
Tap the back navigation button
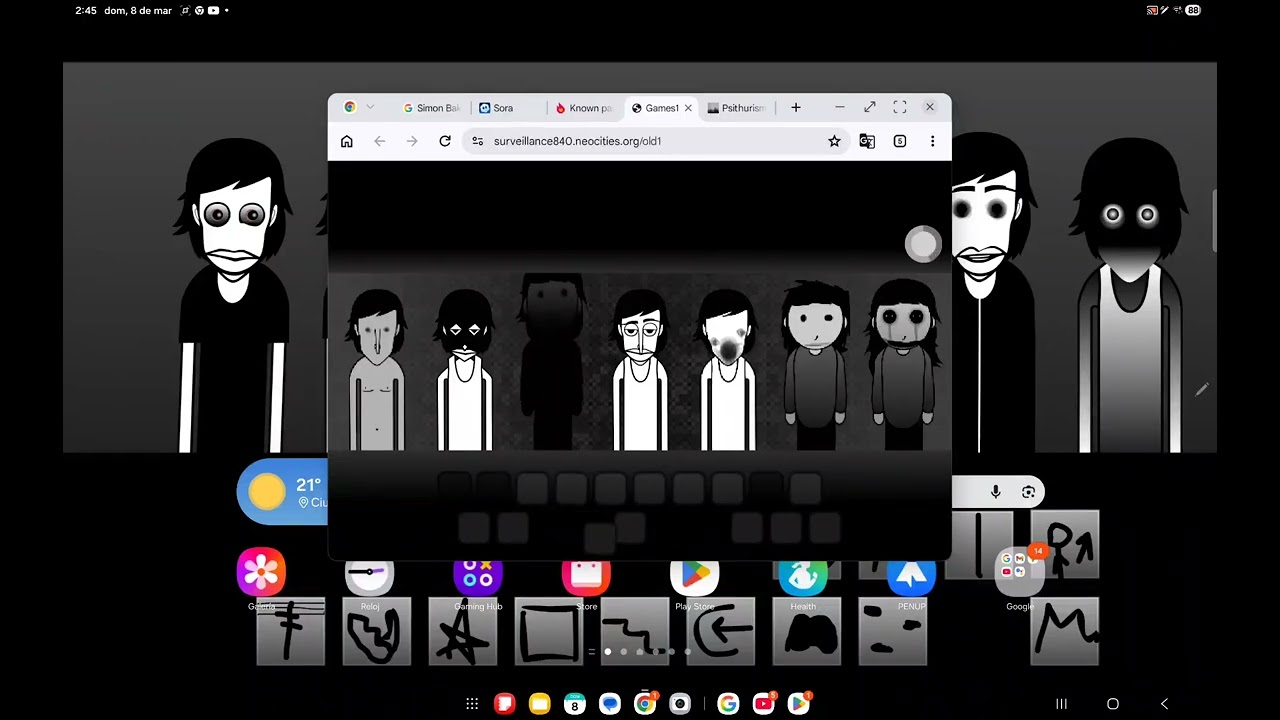[x=1164, y=704]
